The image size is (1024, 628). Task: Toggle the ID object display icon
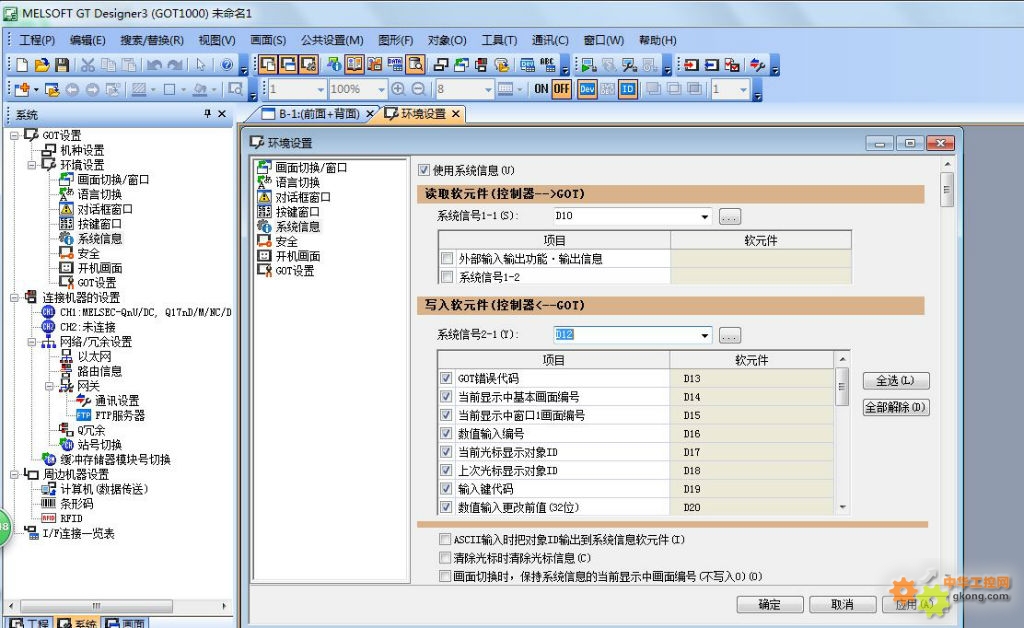pos(628,89)
